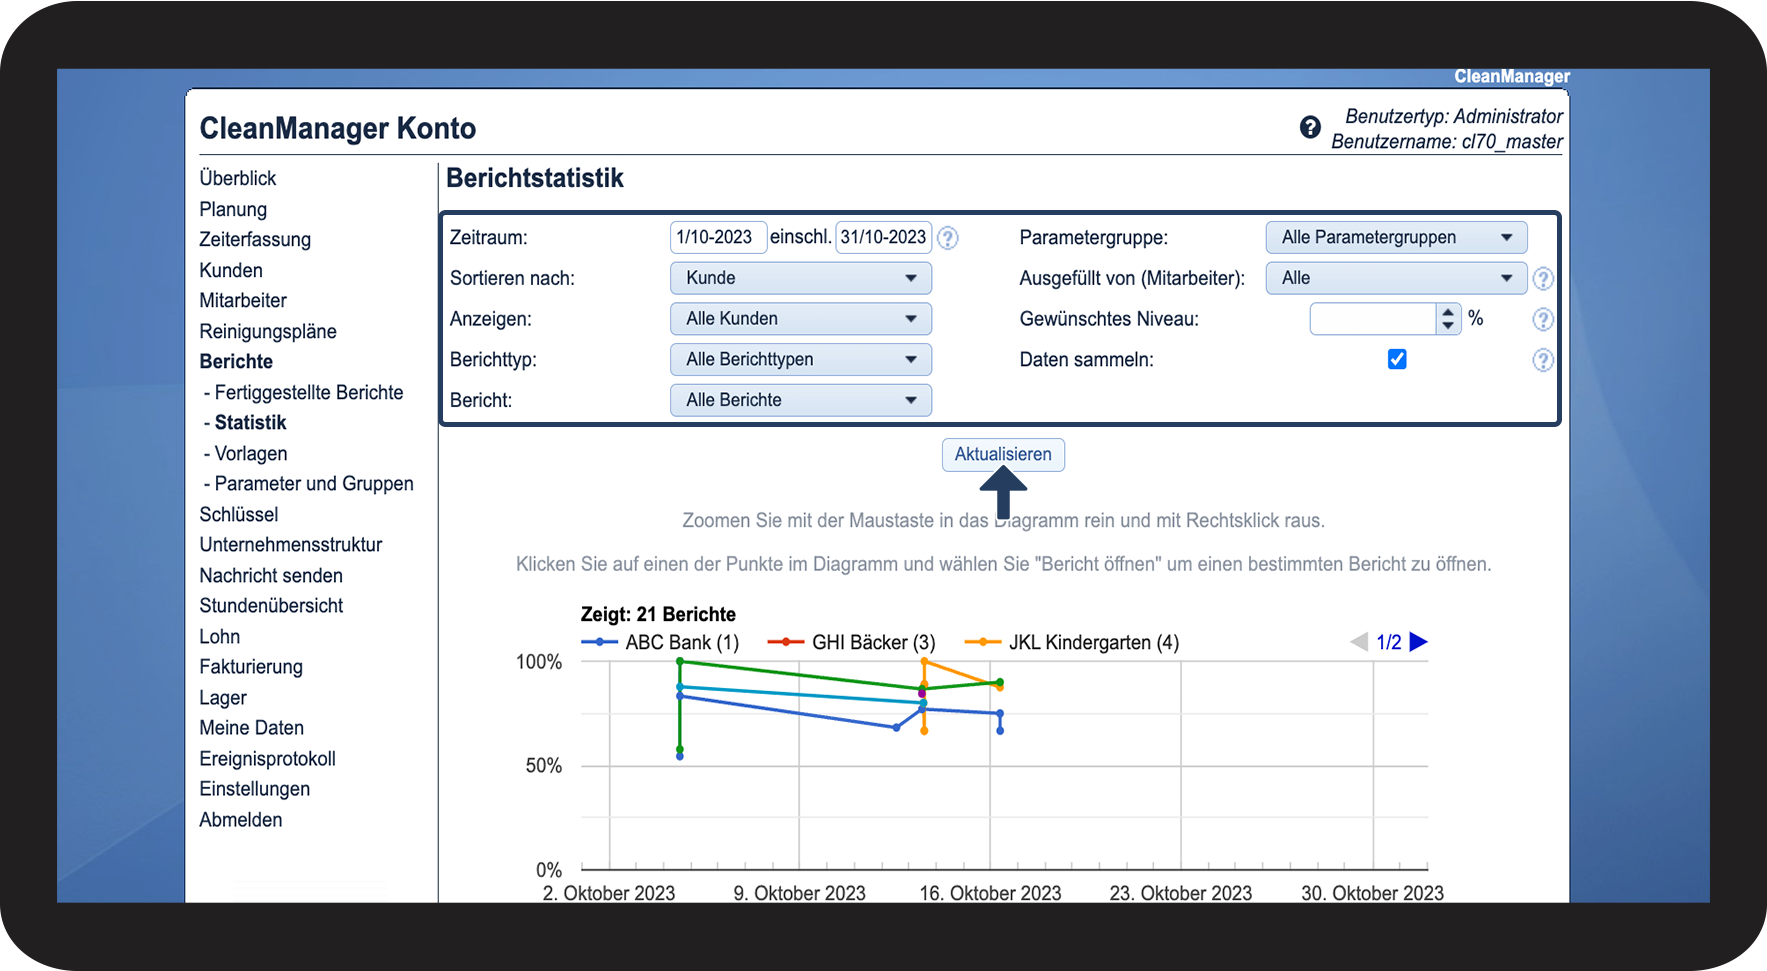Toggle ABC Bank legend series marker
Viewport: 1767px width, 971px height.
tap(599, 642)
